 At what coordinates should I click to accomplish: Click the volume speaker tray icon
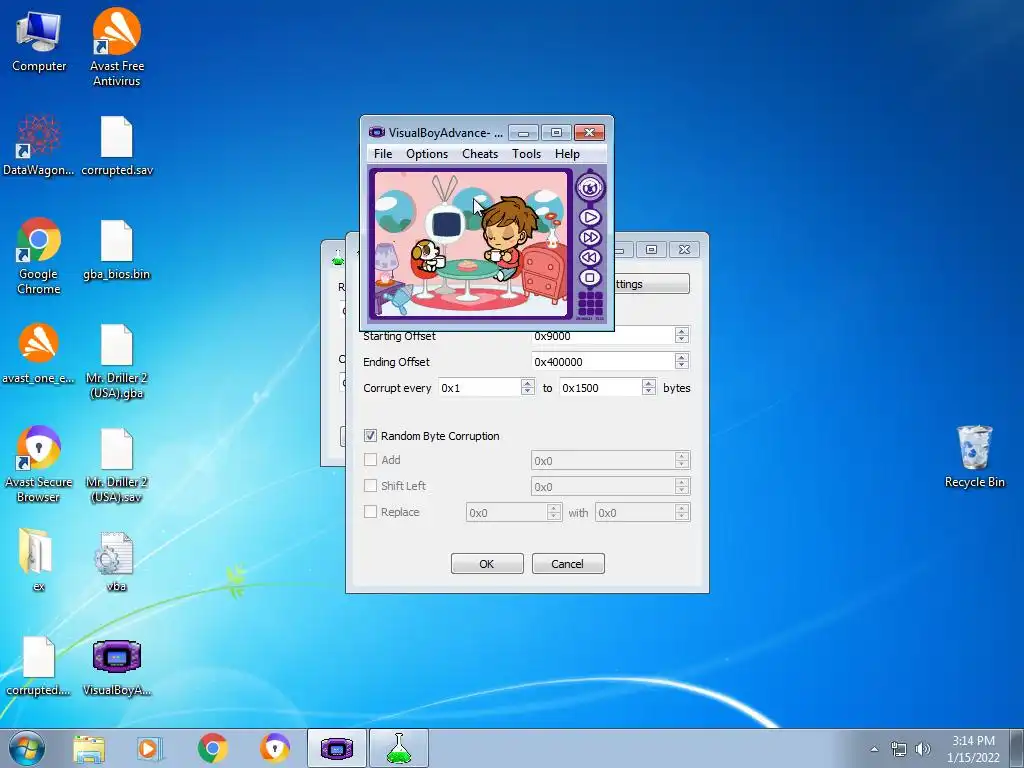click(923, 749)
